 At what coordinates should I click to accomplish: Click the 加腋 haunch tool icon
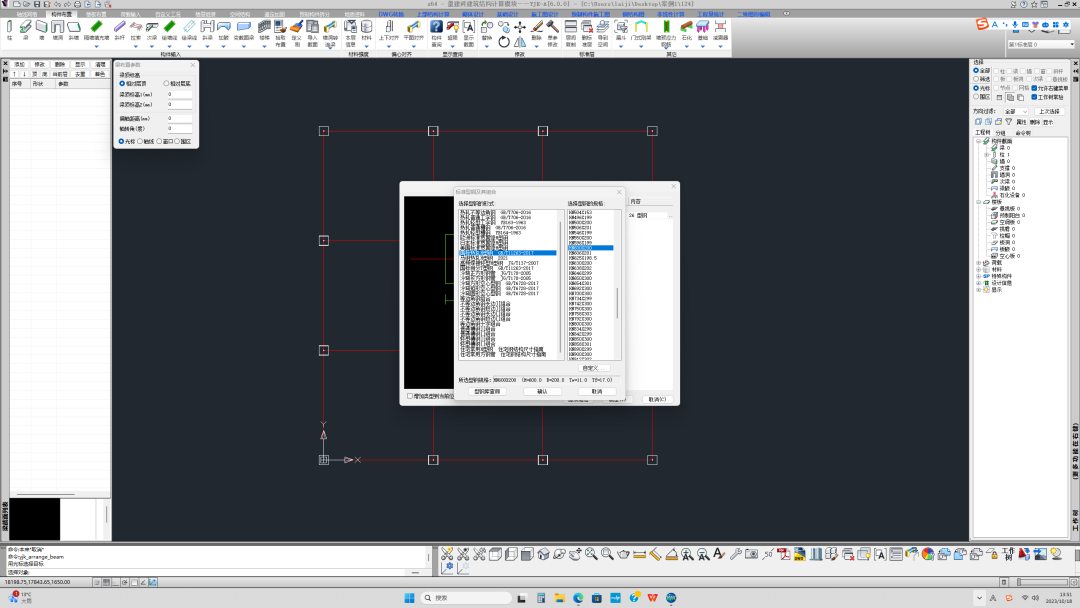click(224, 26)
